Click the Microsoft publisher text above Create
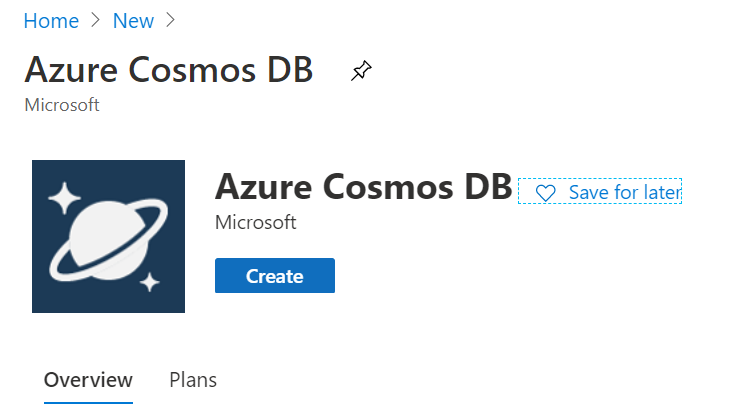 tap(256, 222)
